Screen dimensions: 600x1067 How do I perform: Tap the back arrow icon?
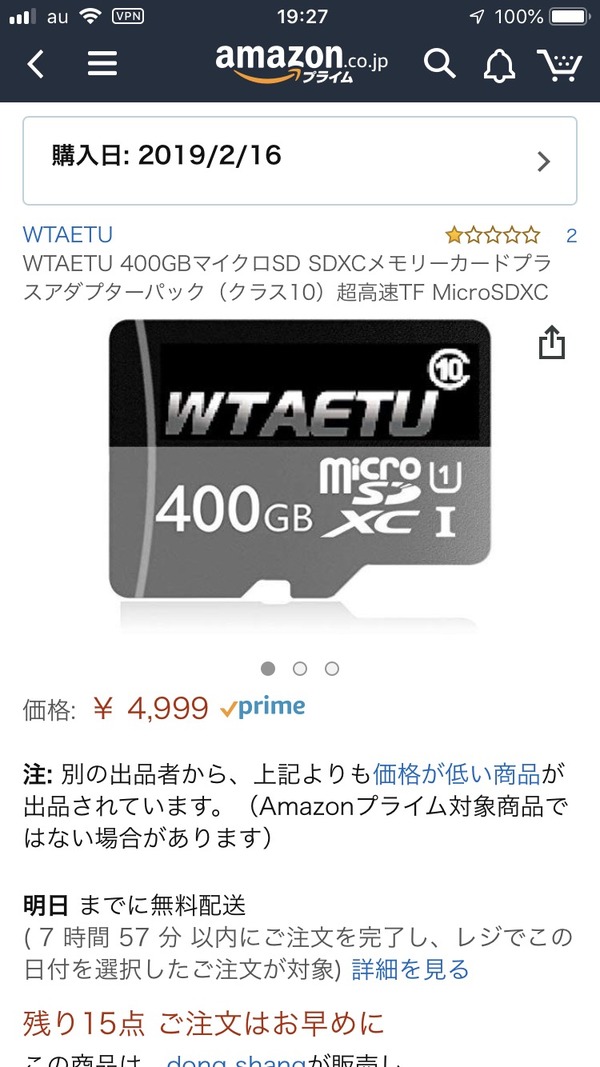[35, 65]
